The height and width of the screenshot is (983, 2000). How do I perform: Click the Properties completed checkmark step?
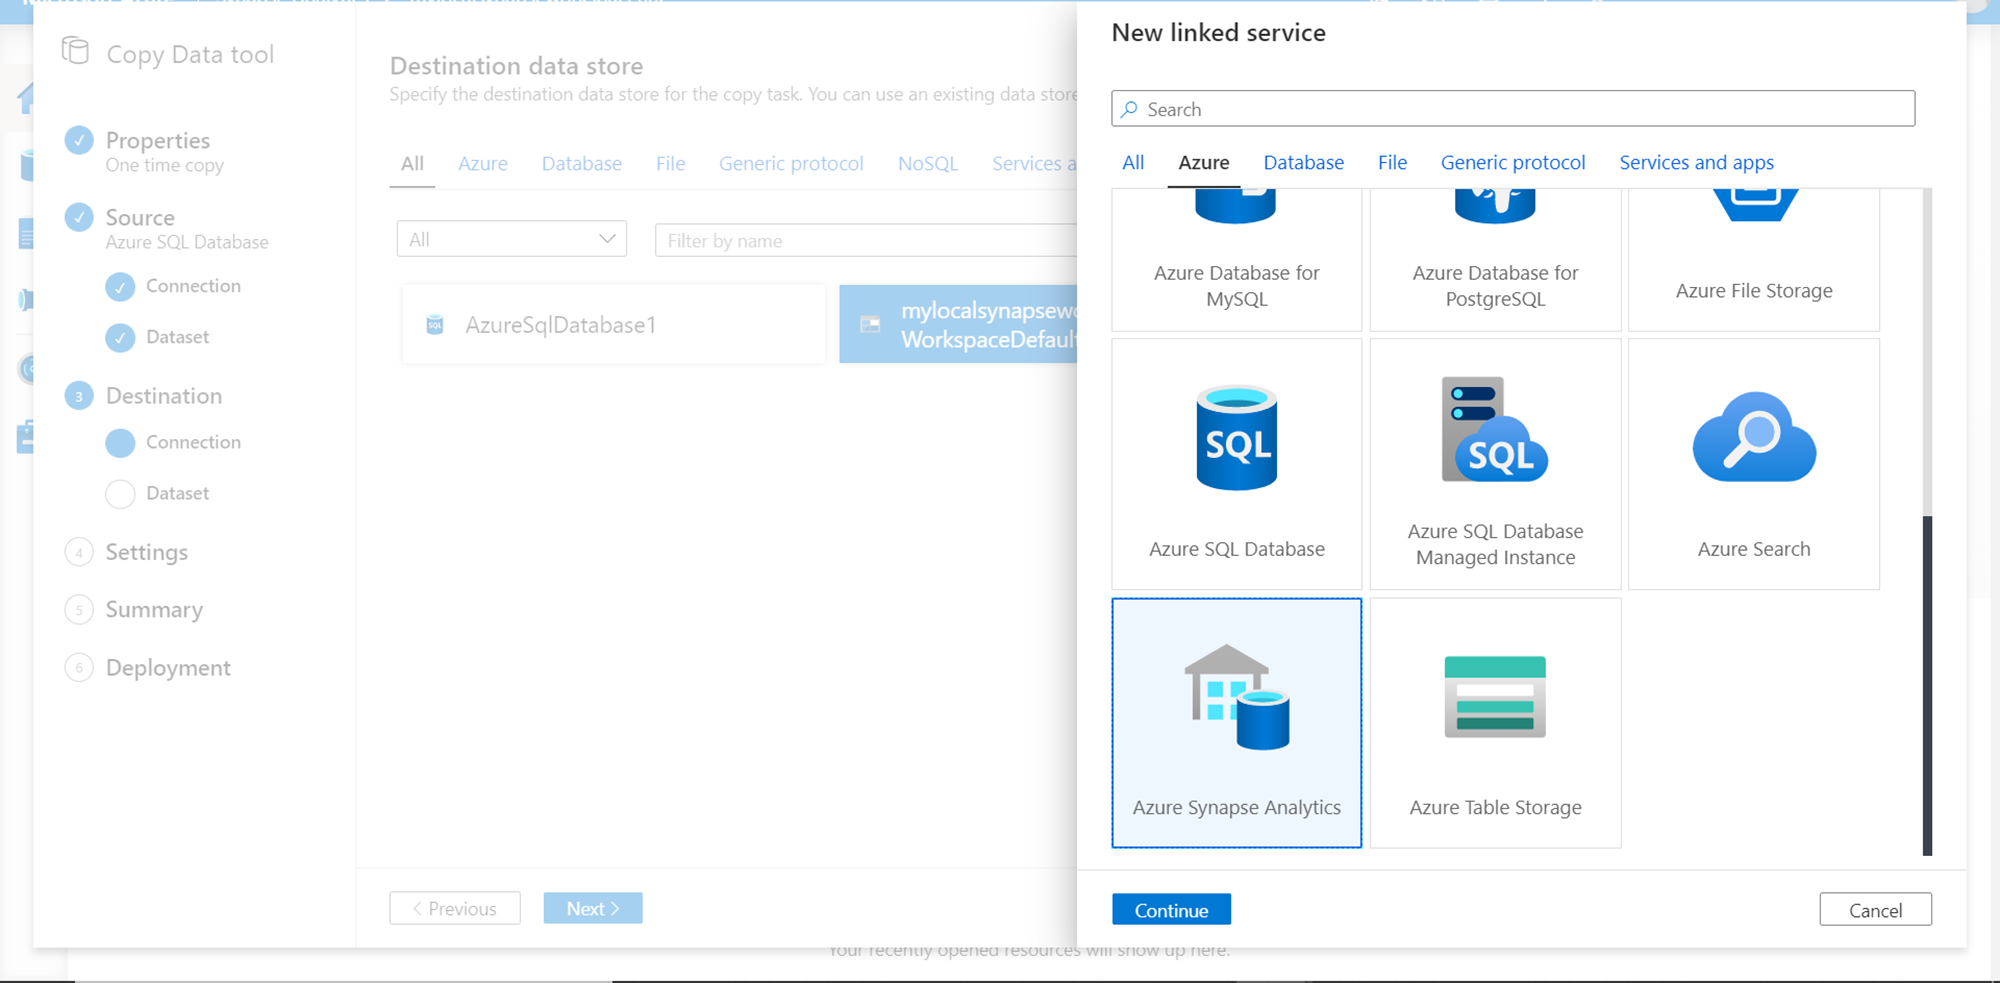pyautogui.click(x=79, y=141)
